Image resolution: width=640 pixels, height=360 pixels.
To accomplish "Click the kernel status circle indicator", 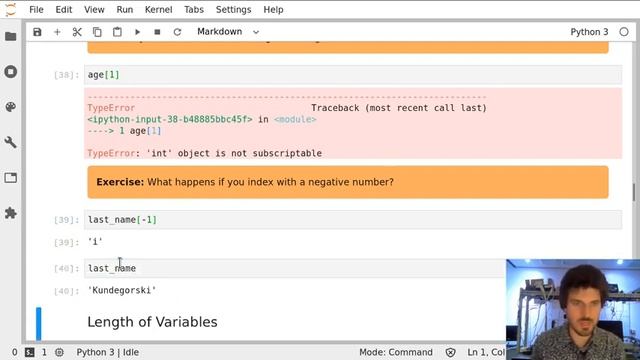I will [624, 32].
